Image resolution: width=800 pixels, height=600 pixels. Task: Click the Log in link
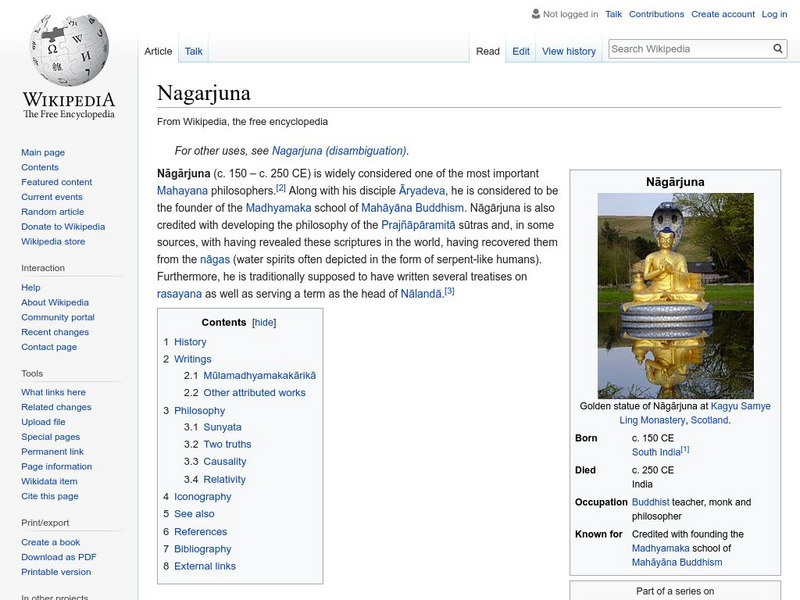774,14
